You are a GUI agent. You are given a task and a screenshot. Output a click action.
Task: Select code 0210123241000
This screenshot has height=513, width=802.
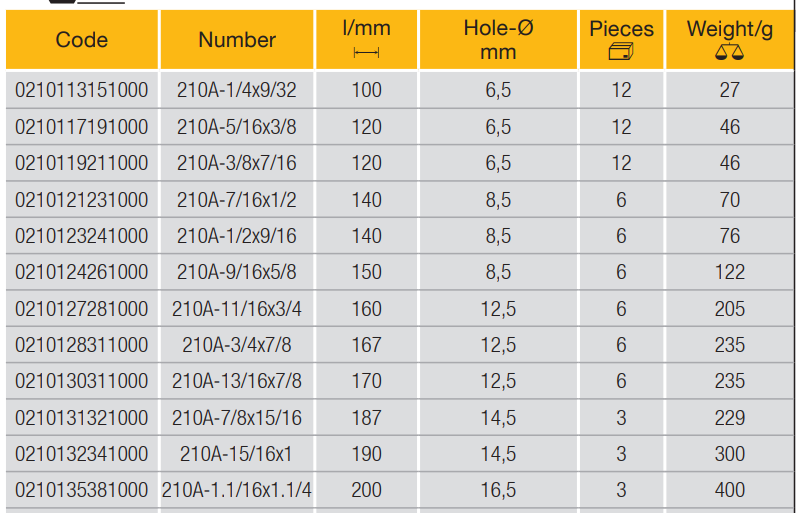tap(82, 236)
